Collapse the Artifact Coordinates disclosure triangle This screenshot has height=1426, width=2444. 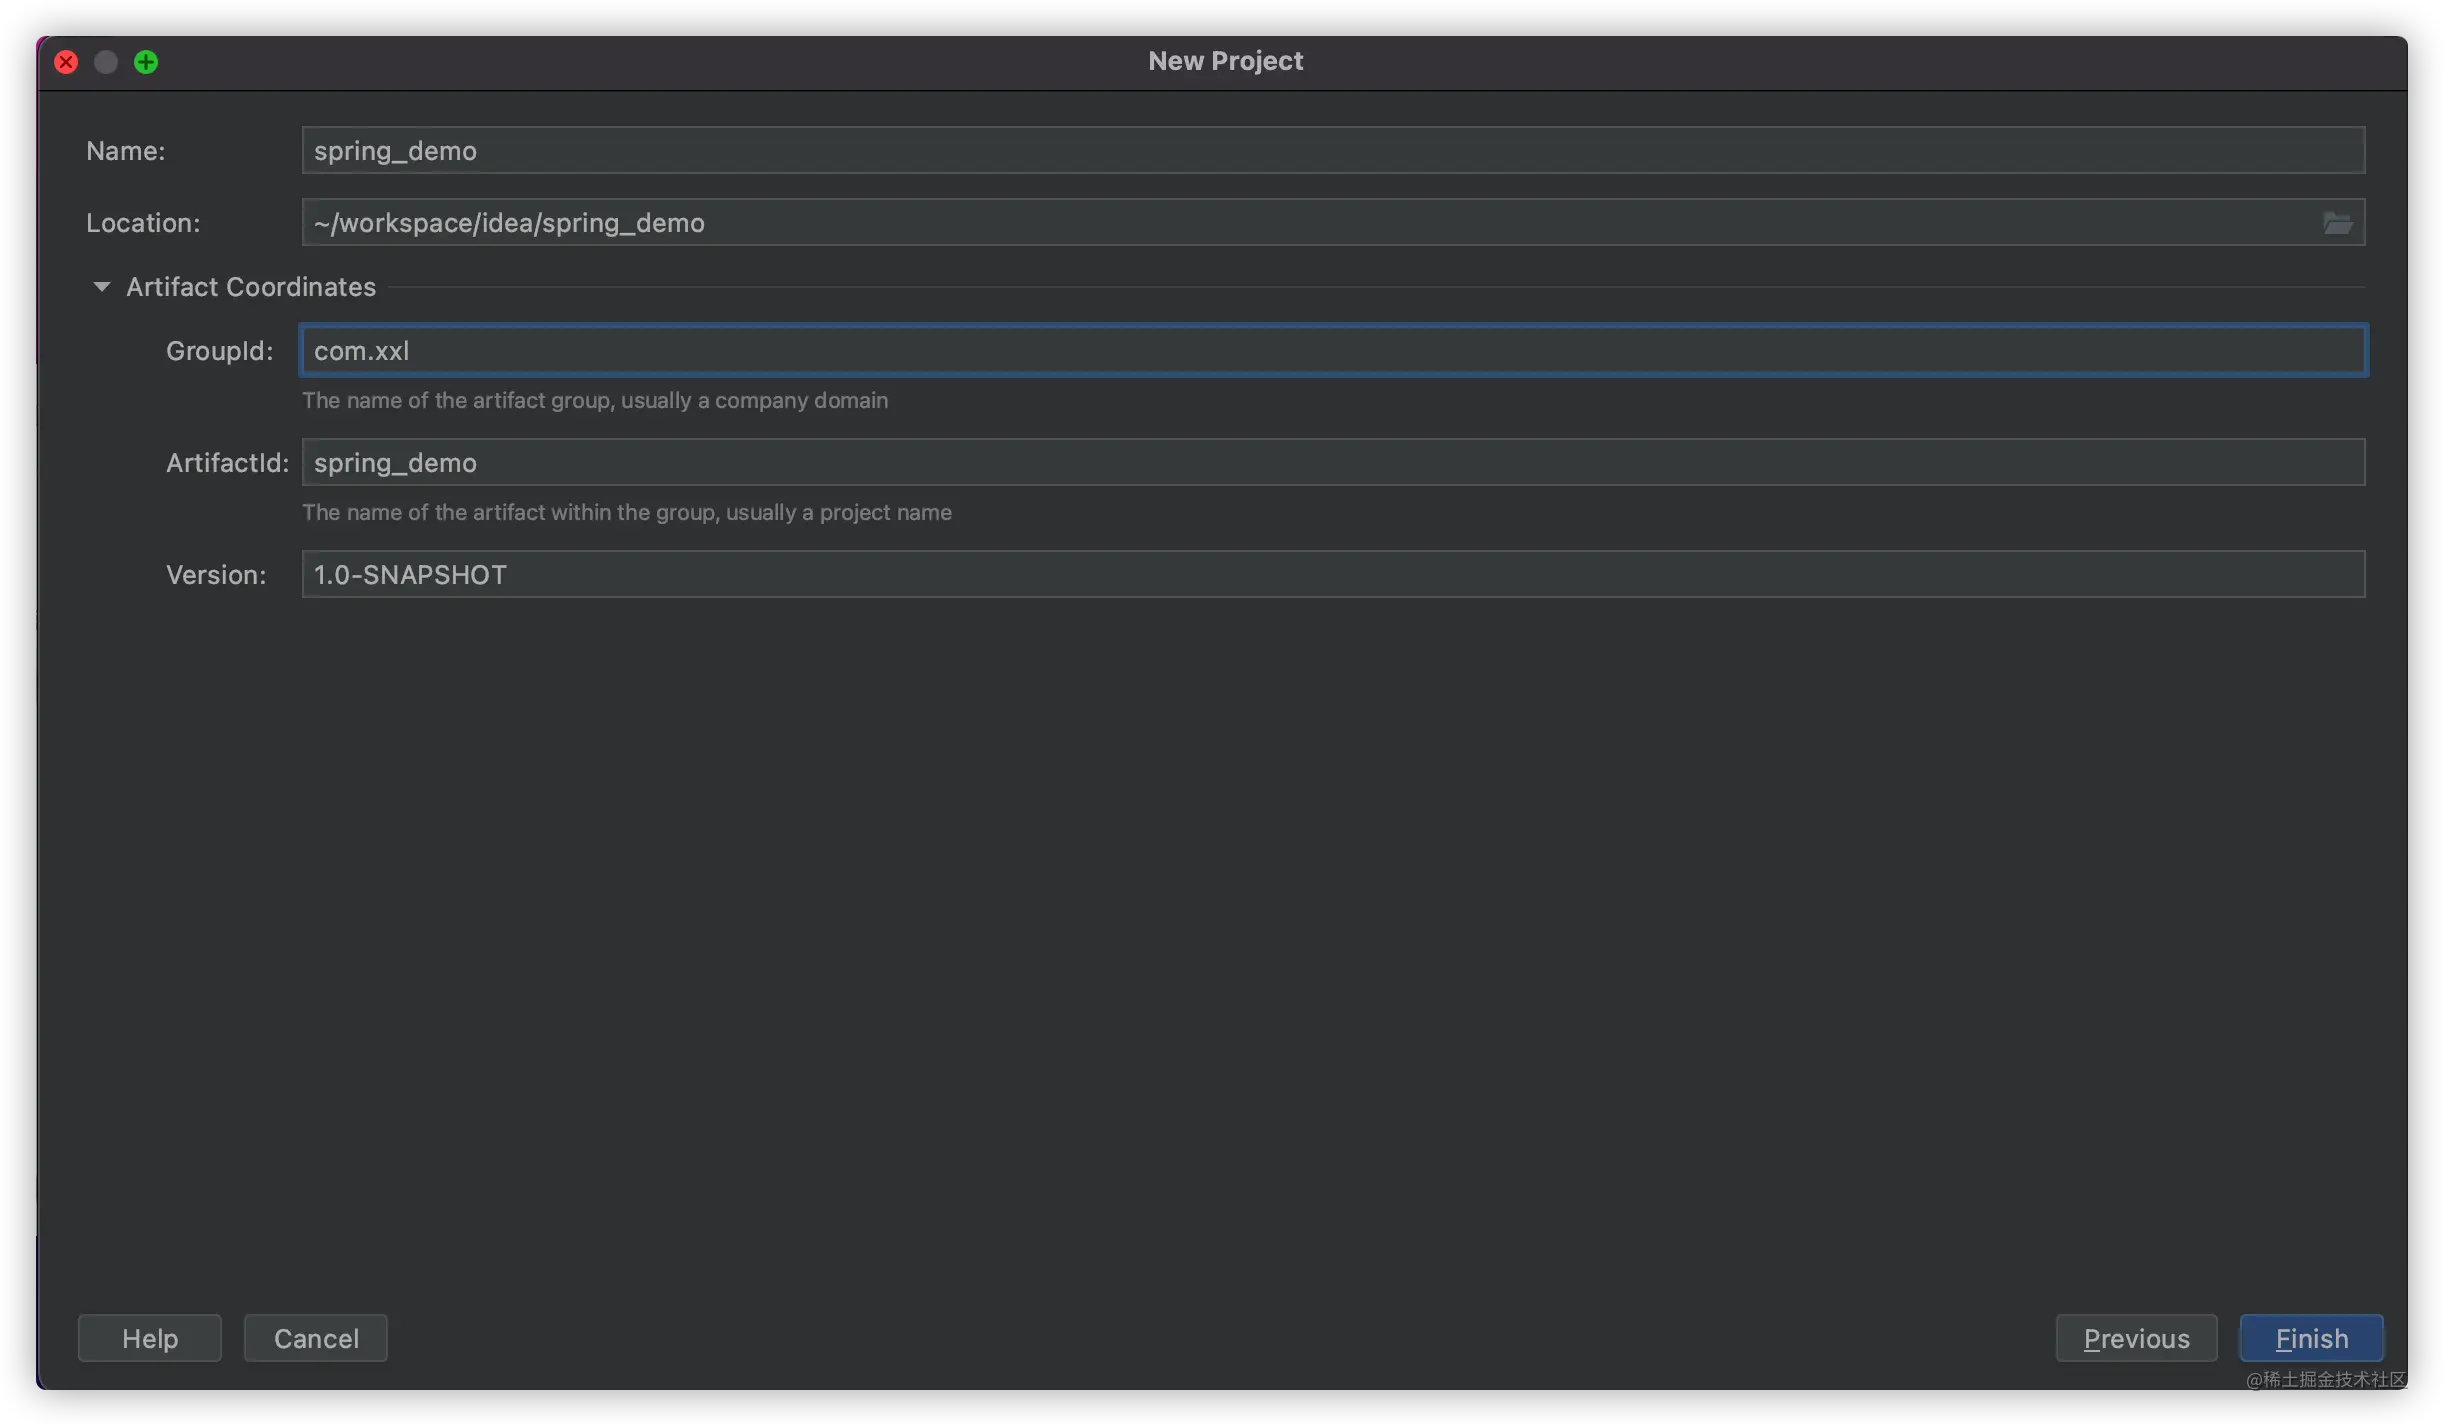[x=101, y=287]
